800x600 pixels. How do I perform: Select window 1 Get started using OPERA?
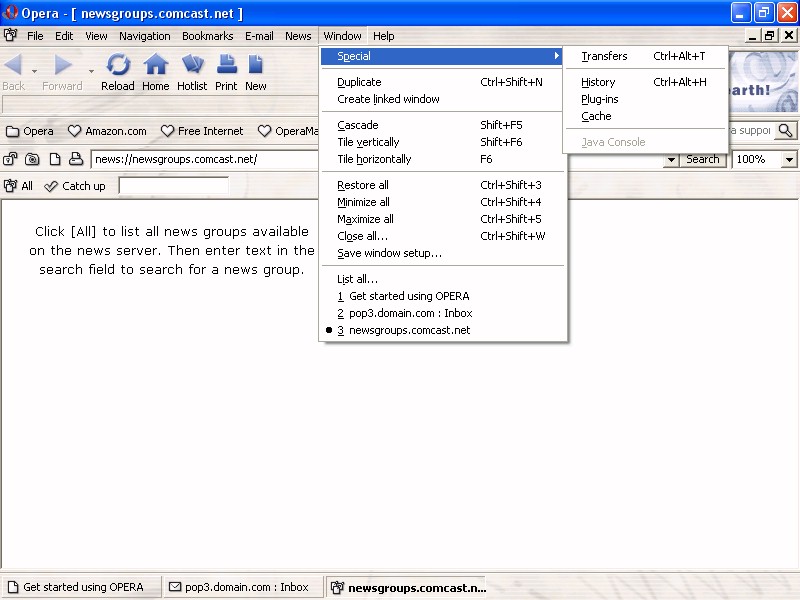408,296
